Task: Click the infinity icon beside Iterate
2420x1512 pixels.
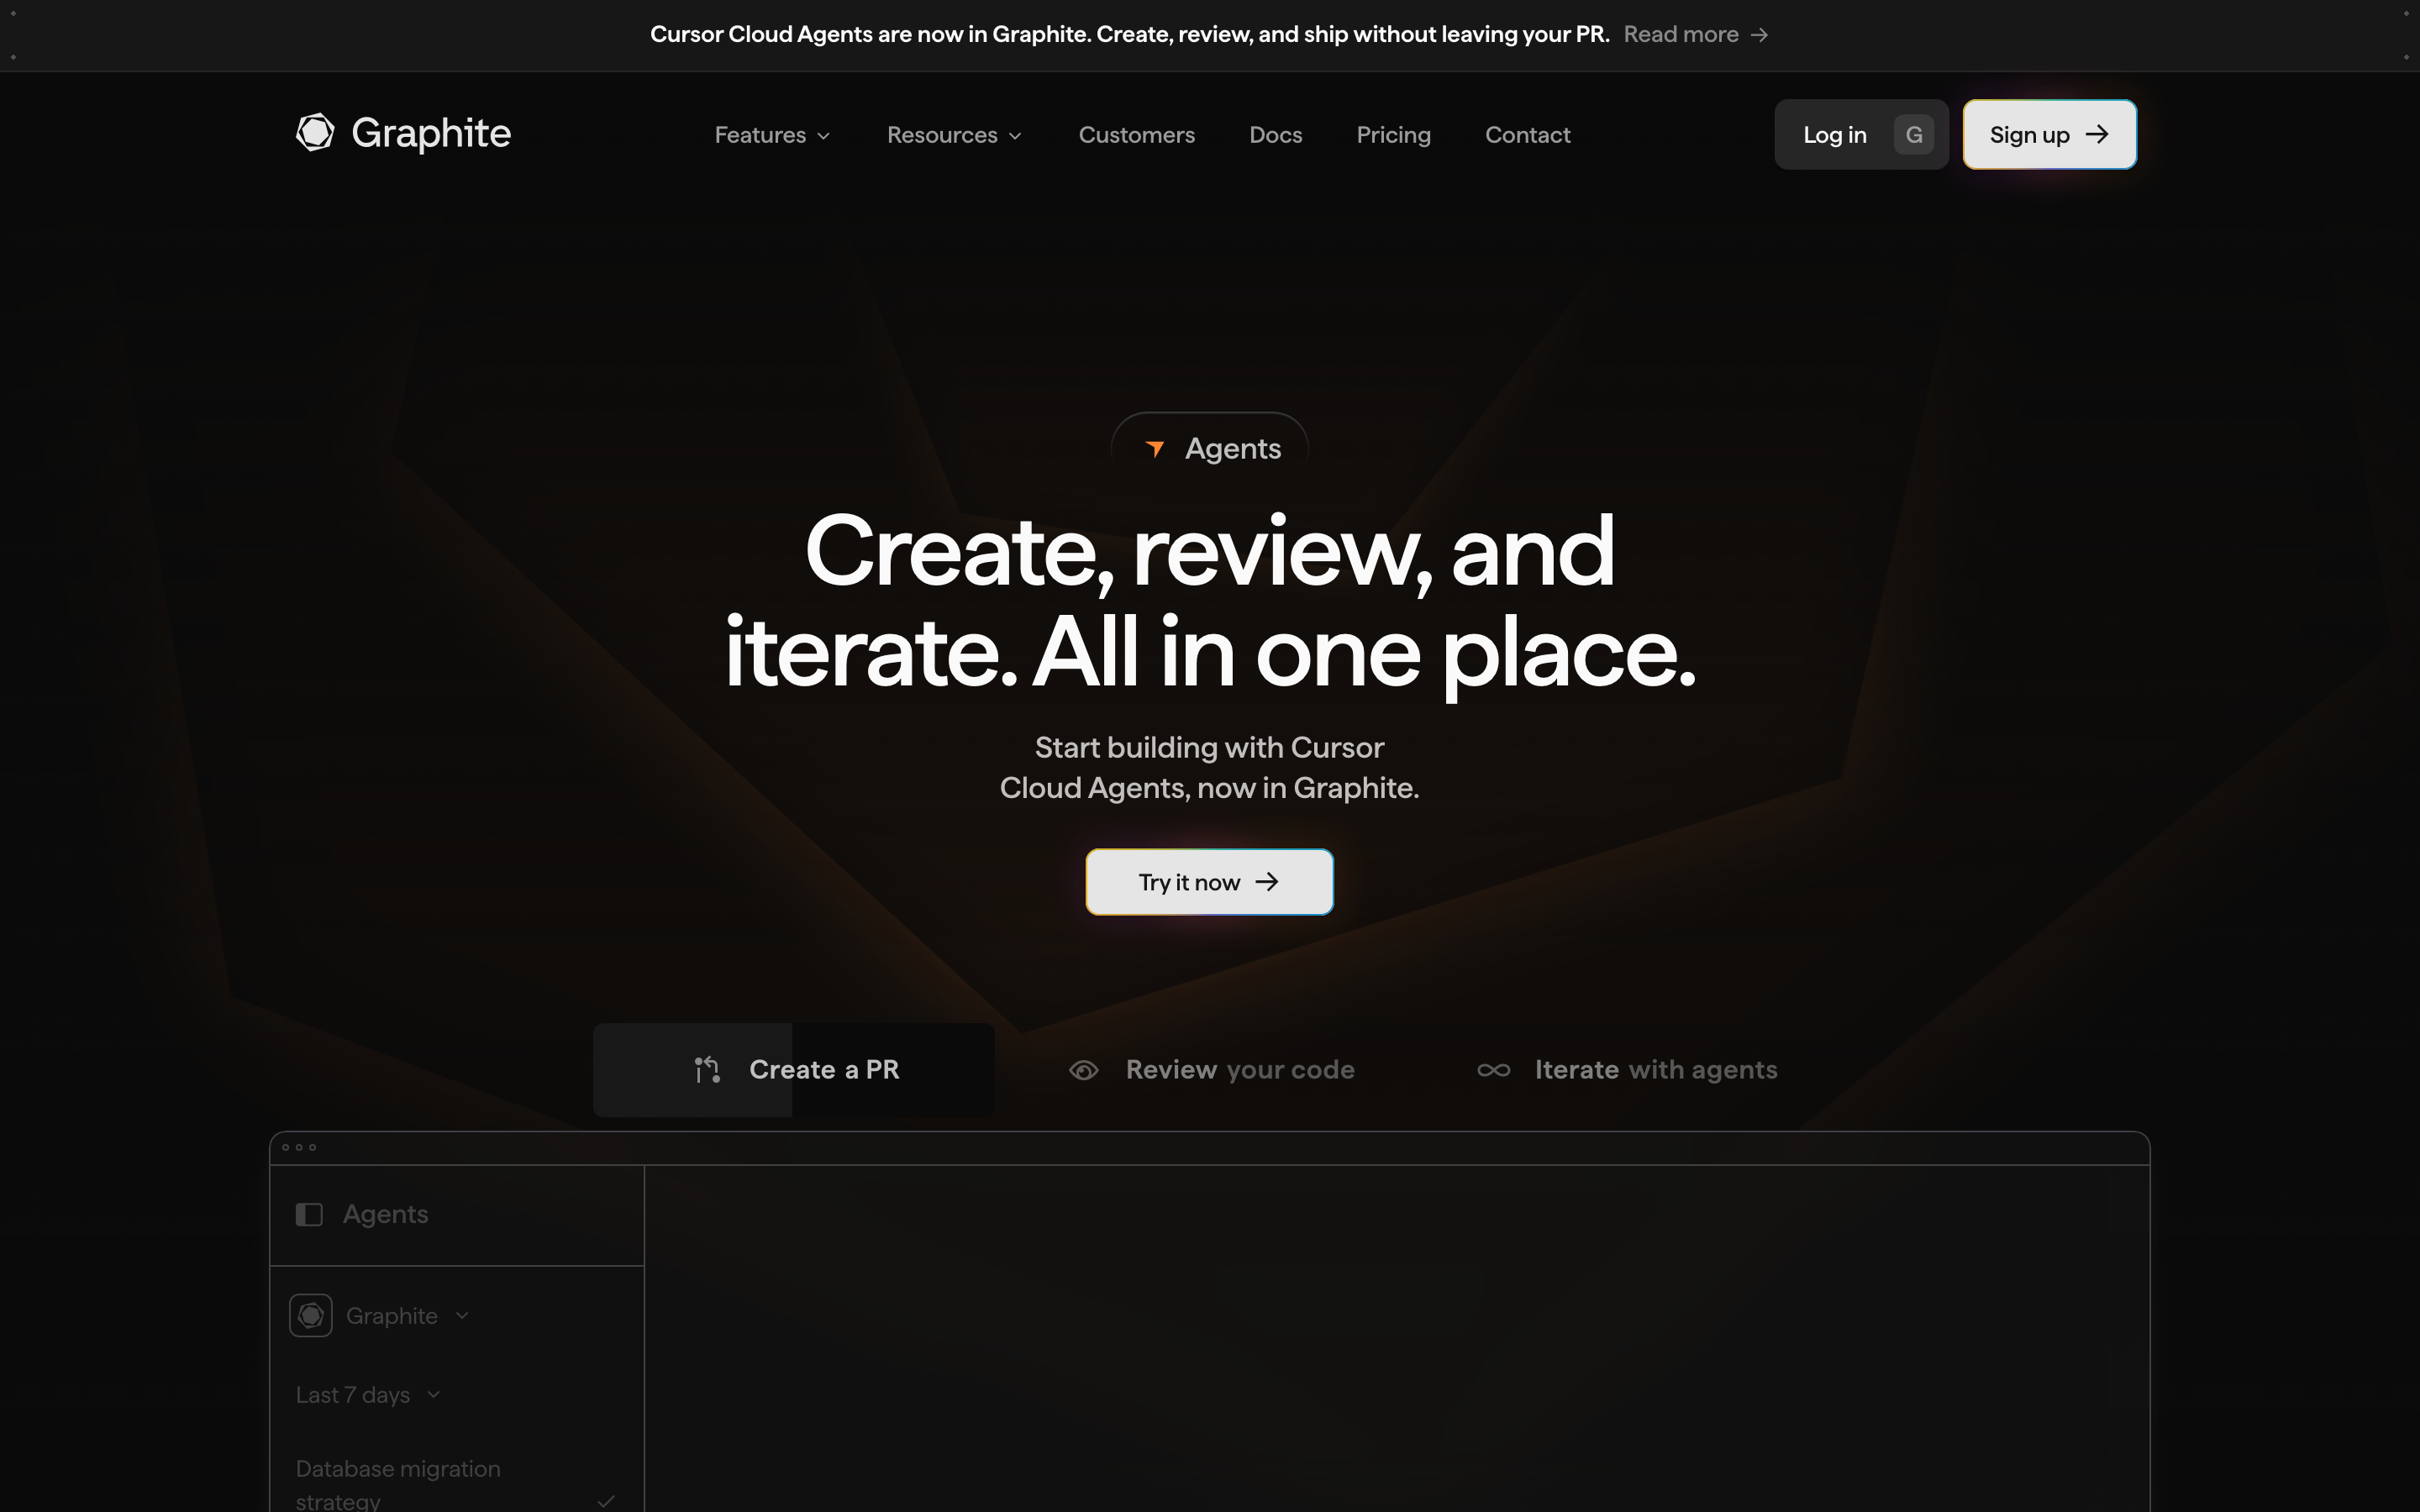Action: click(x=1494, y=1070)
